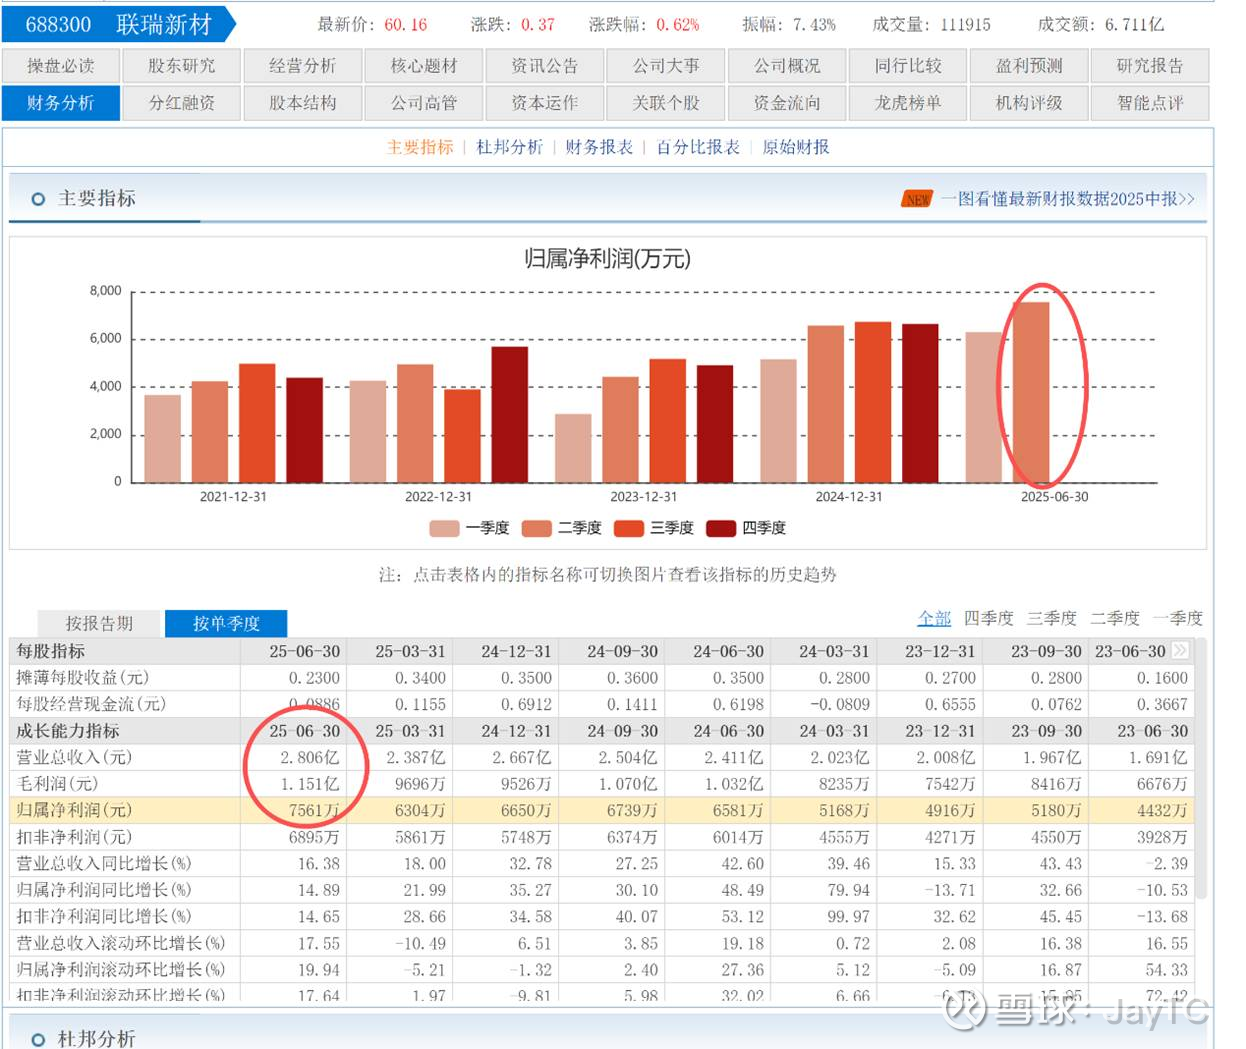Open the 龙虎榜单 menu item
1246x1049 pixels.
(x=908, y=103)
